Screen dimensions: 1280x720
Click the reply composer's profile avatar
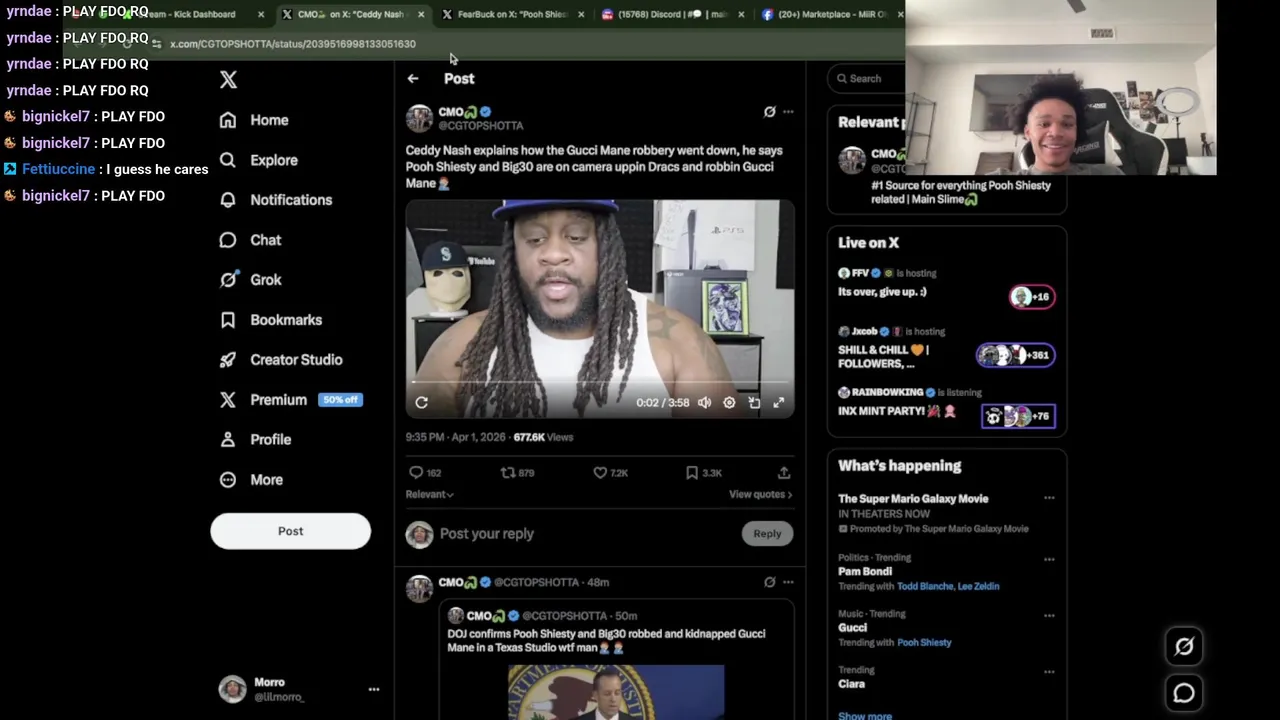419,534
